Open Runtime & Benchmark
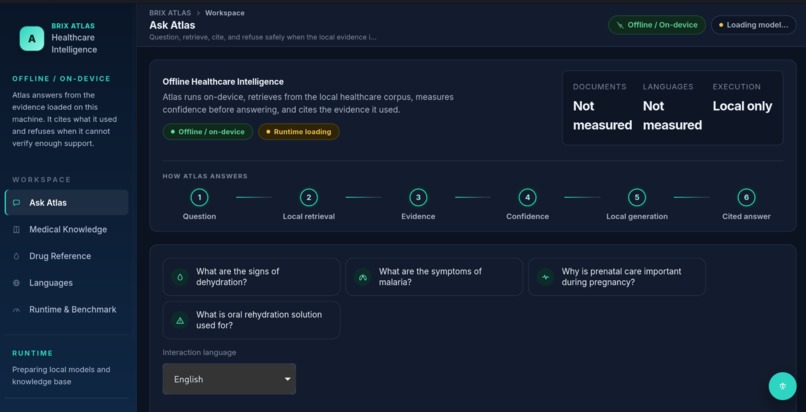This screenshot has height=412, width=806. tap(66, 310)
